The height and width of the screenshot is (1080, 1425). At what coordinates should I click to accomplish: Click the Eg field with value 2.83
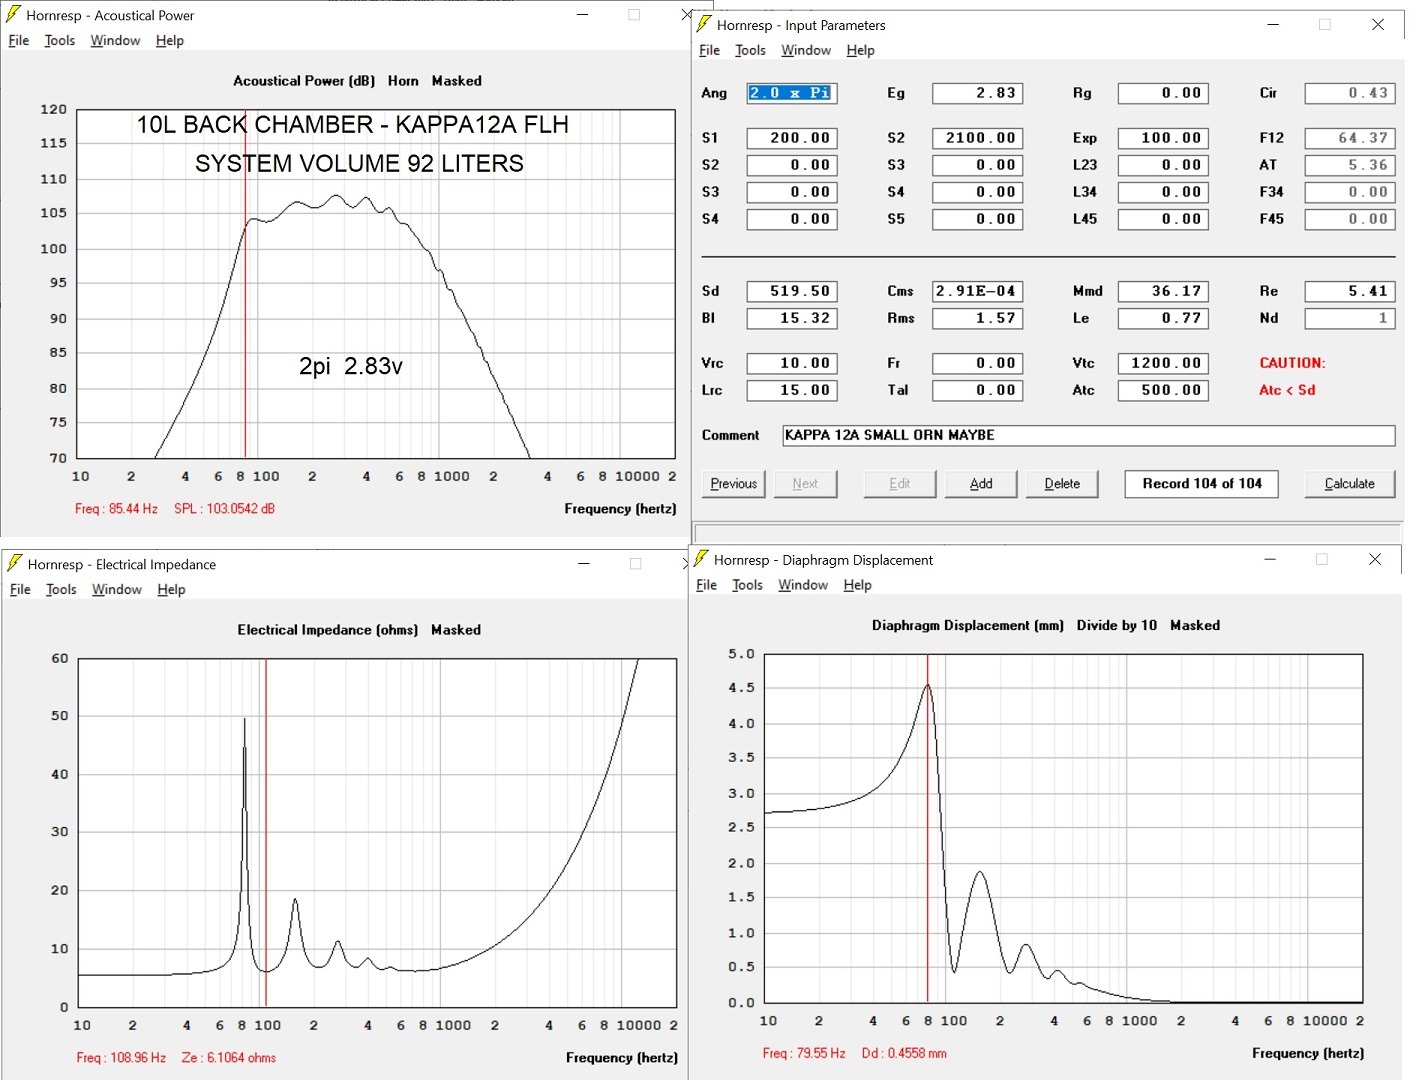(977, 93)
